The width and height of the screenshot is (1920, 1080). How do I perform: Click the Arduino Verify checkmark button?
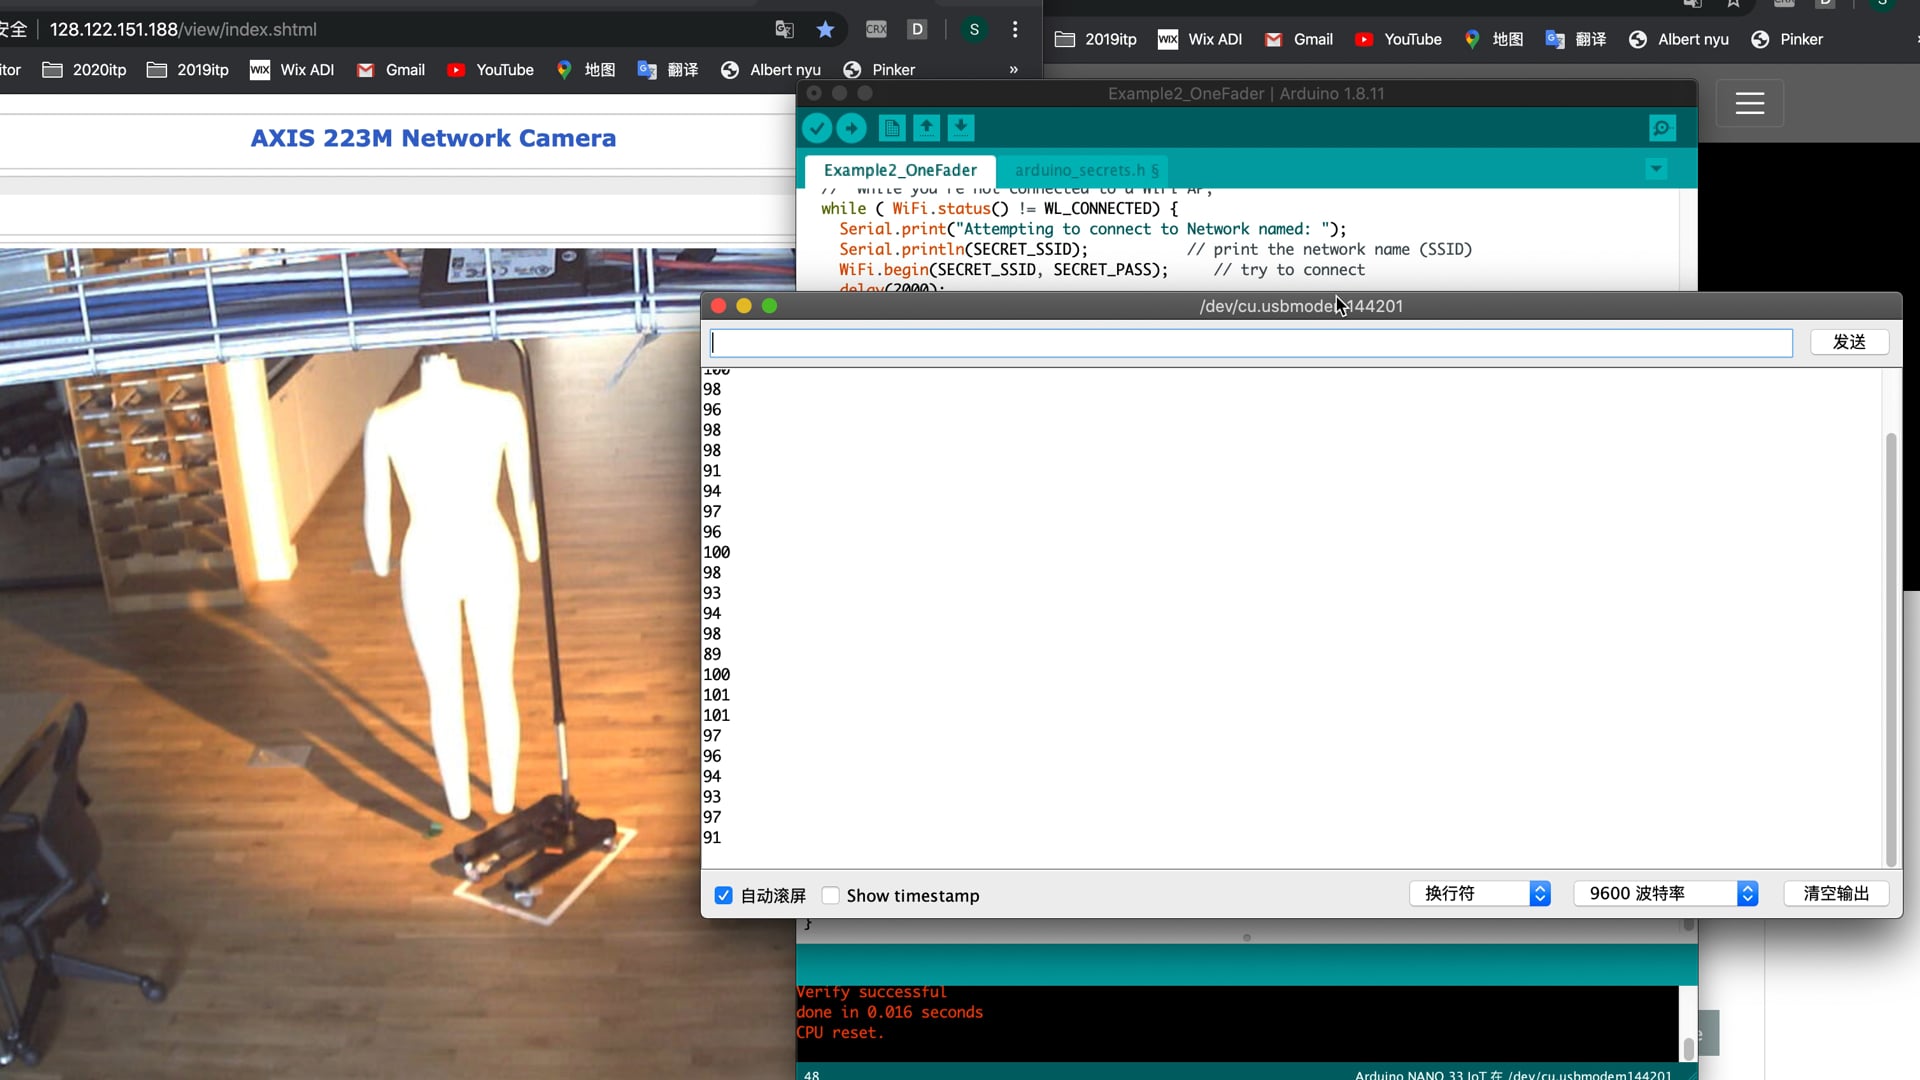[x=817, y=128]
